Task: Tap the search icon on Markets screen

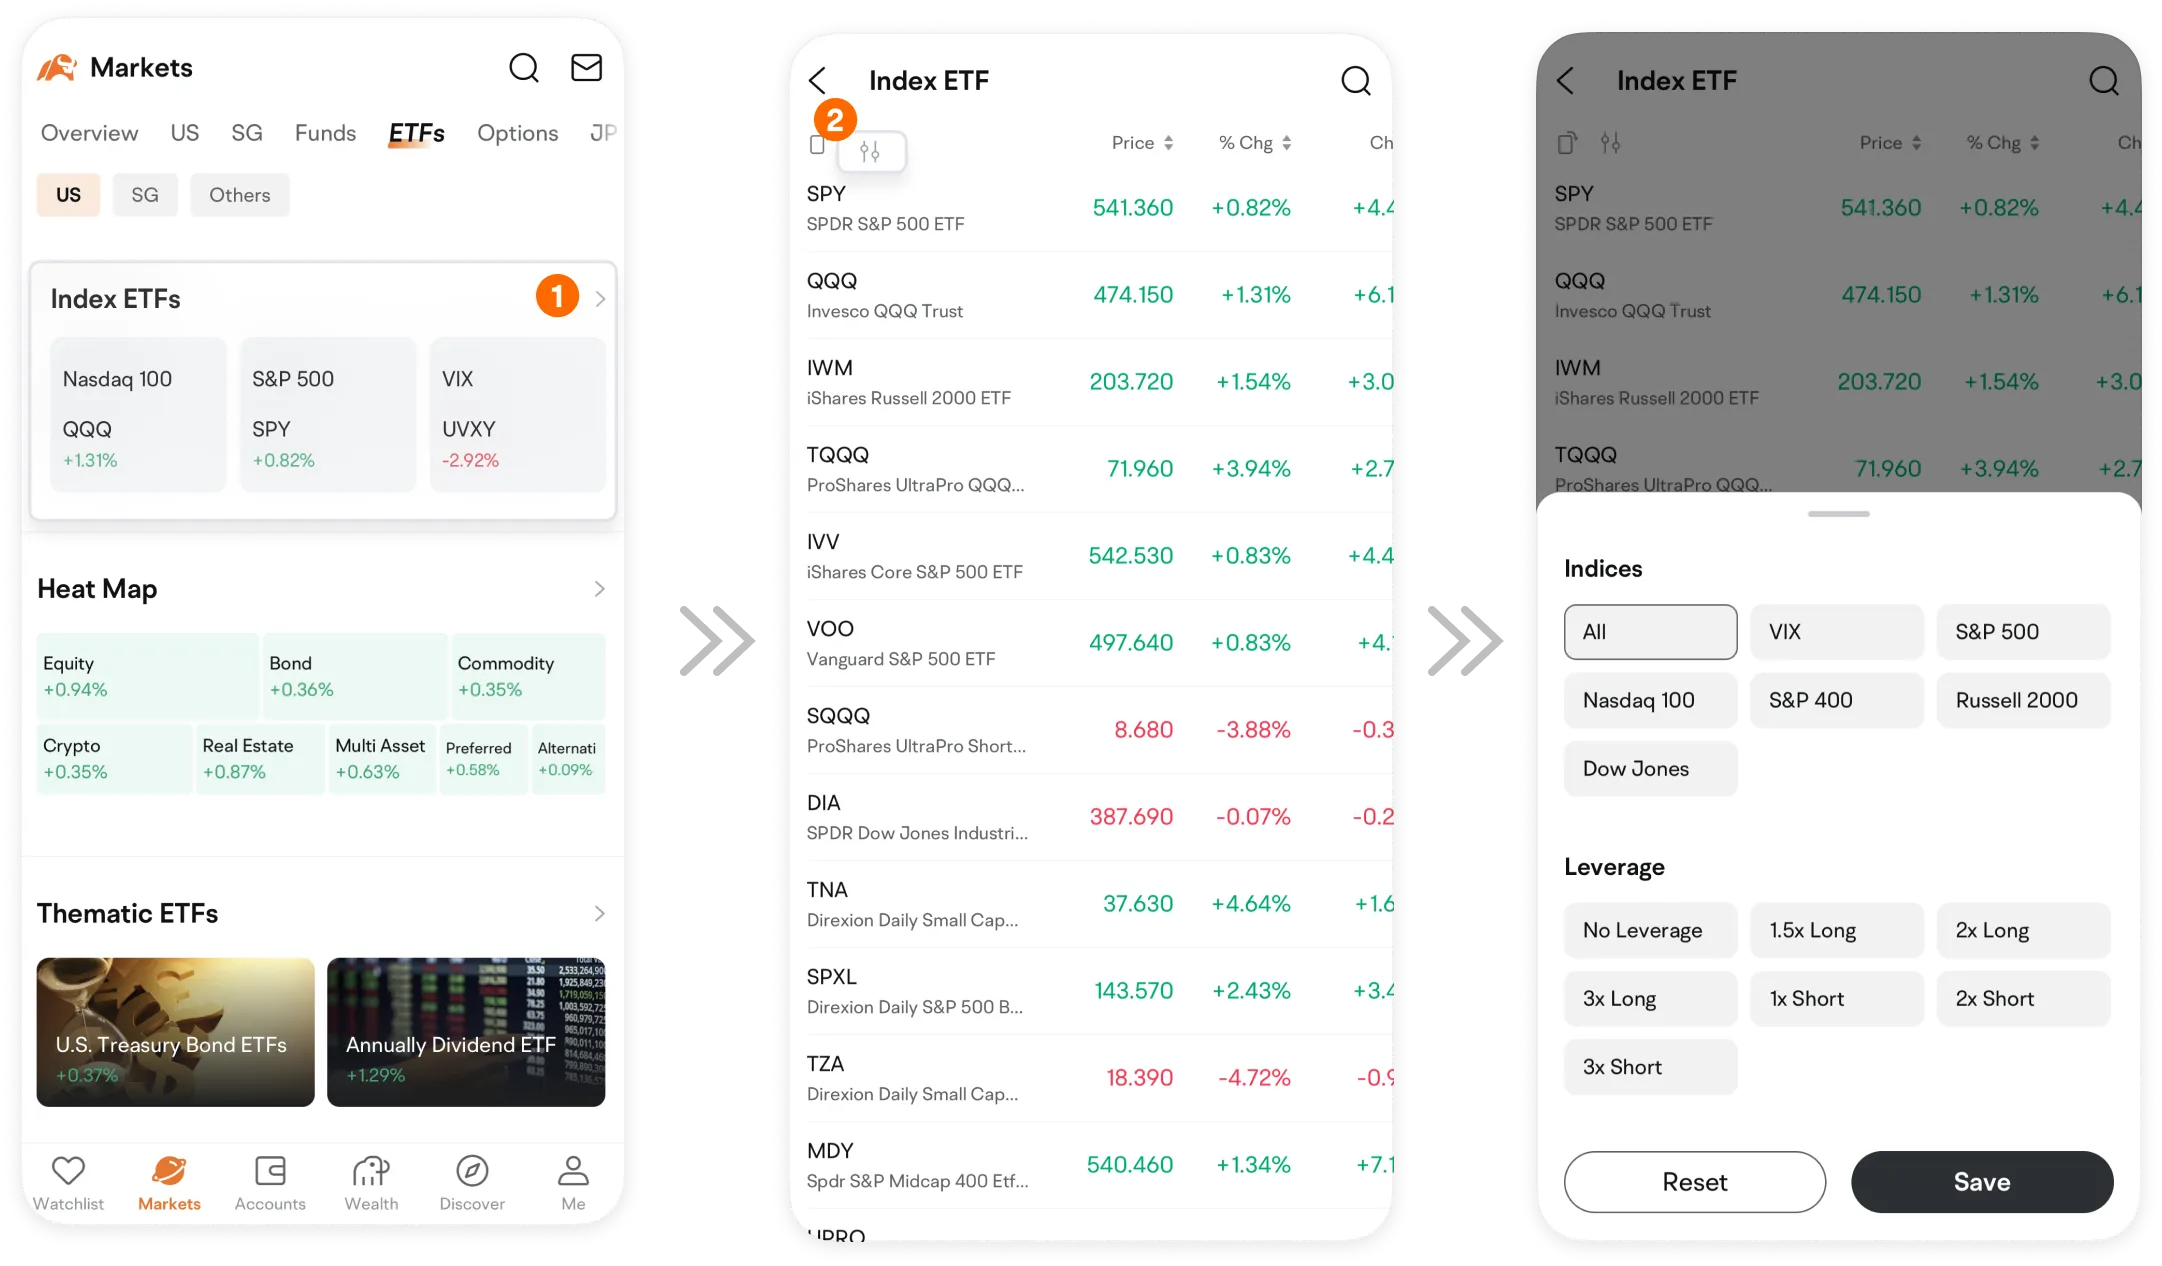Action: (x=524, y=68)
